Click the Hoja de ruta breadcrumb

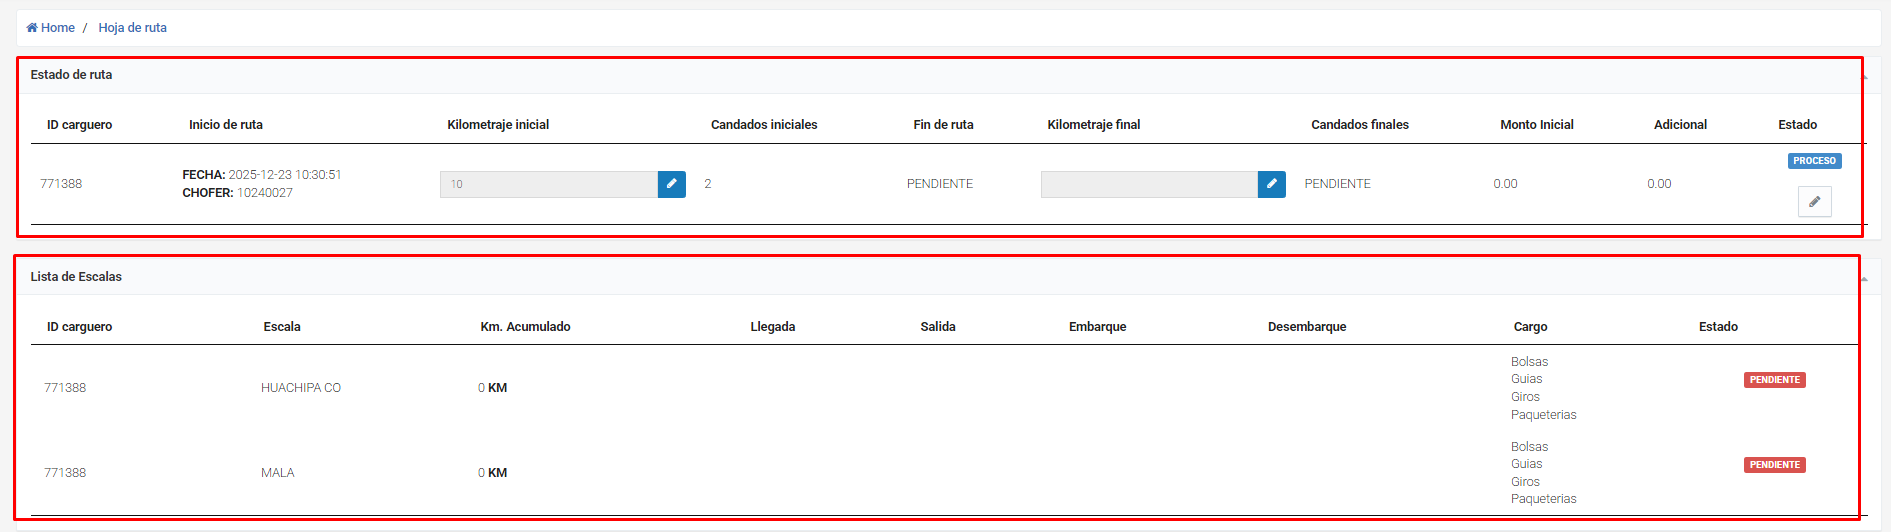[132, 28]
